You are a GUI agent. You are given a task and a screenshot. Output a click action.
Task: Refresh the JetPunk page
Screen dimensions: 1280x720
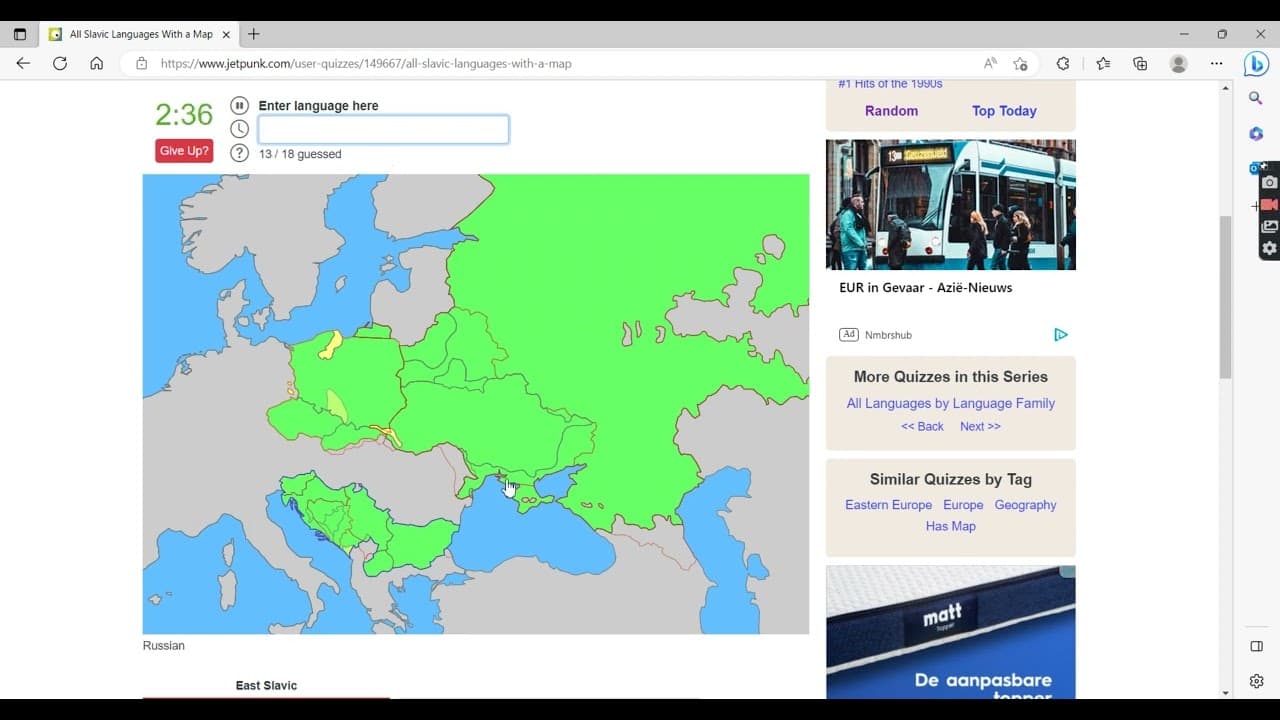pos(60,63)
